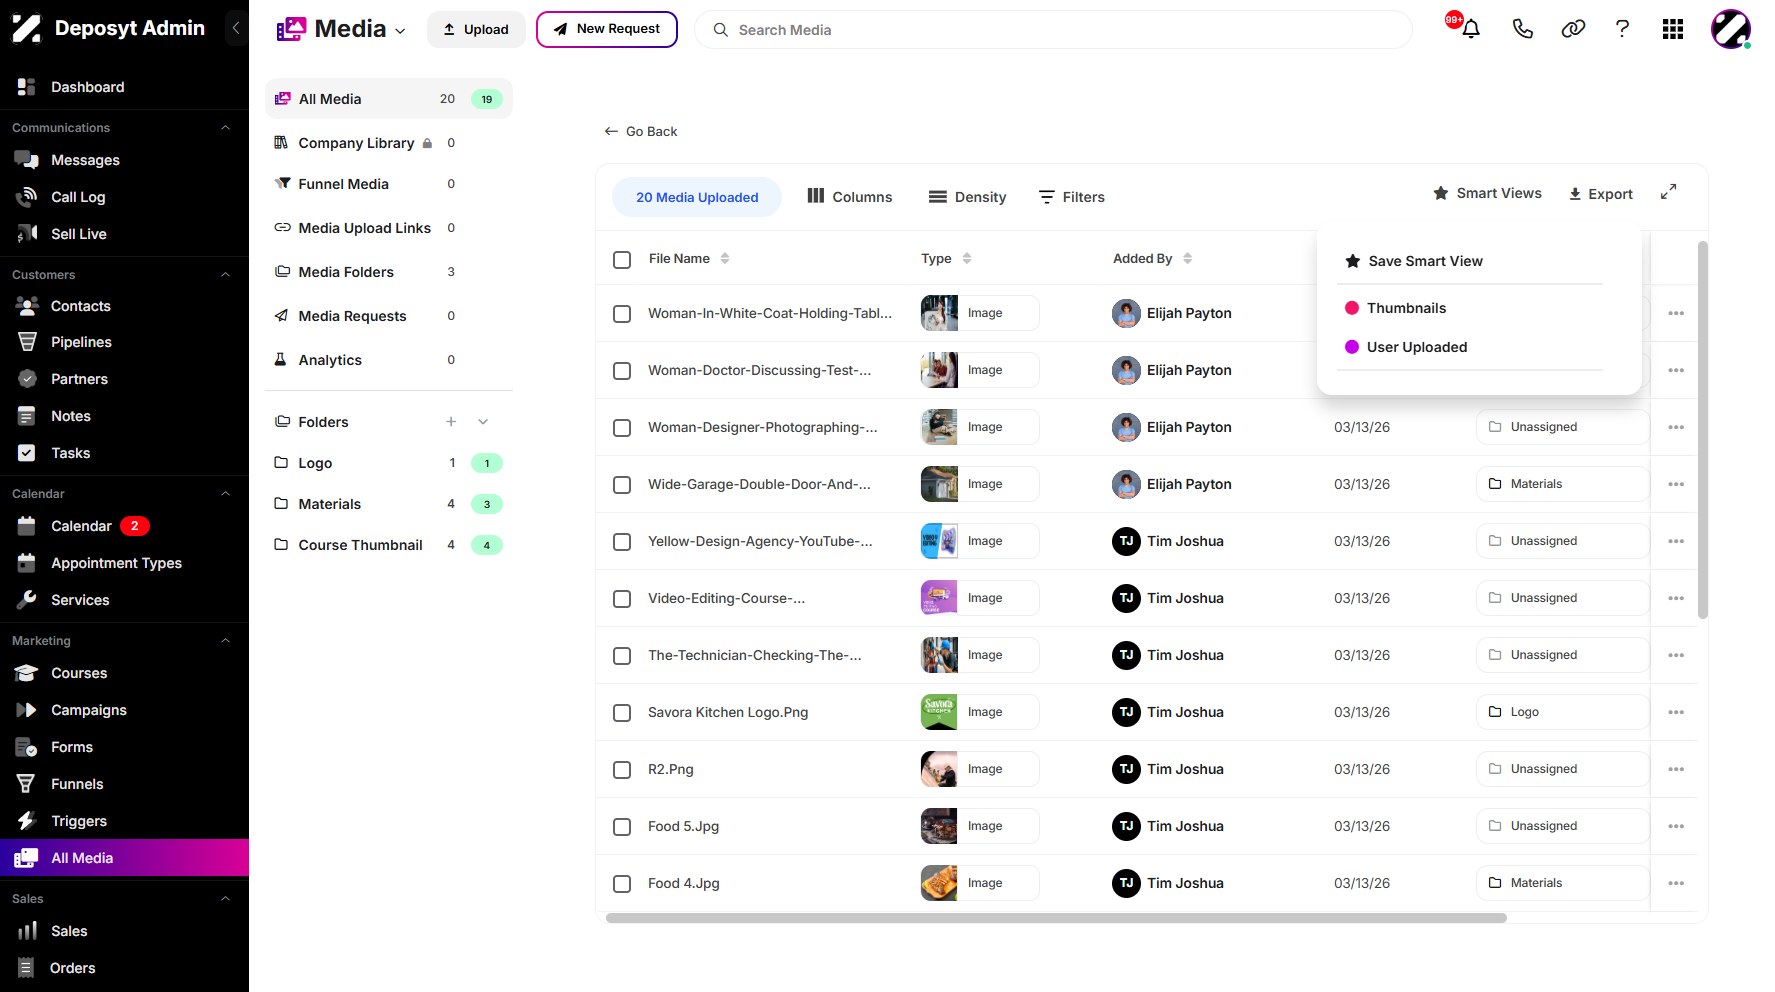Check the Yellow-Design-Agency-YouTube row checkbox
The image size is (1775, 992).
click(622, 542)
